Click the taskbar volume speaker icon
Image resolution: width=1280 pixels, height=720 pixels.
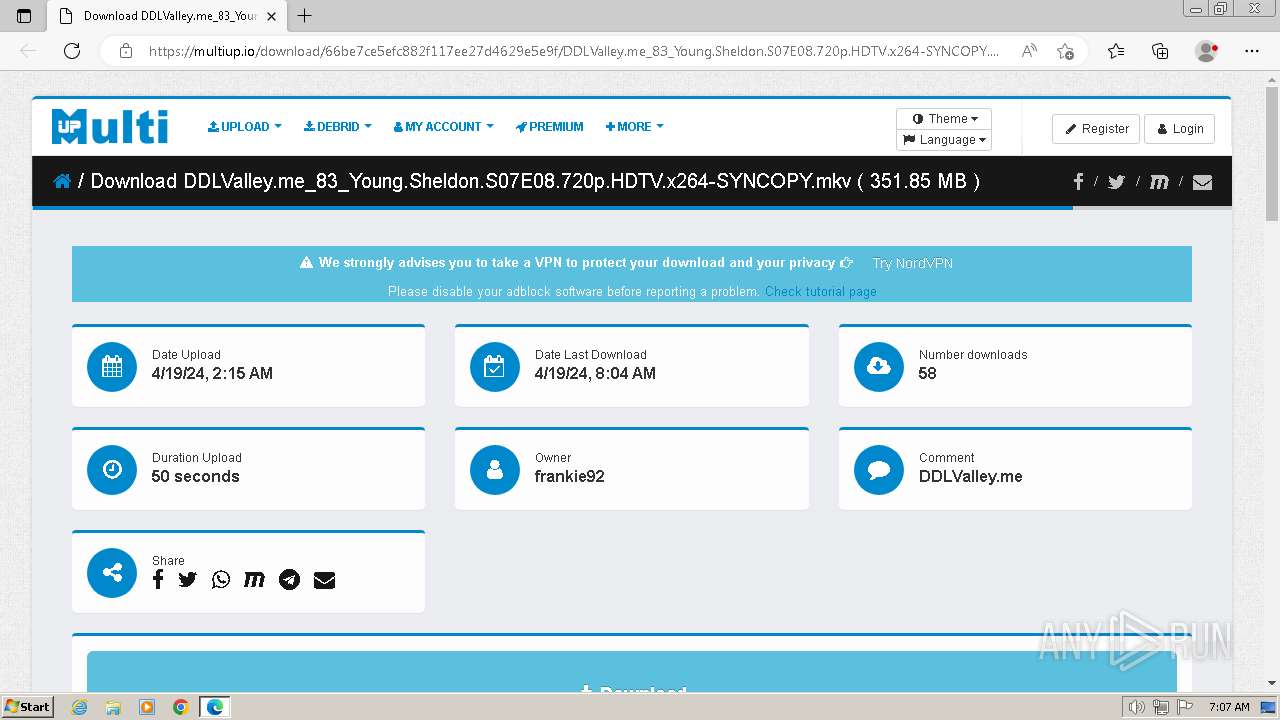click(1136, 707)
